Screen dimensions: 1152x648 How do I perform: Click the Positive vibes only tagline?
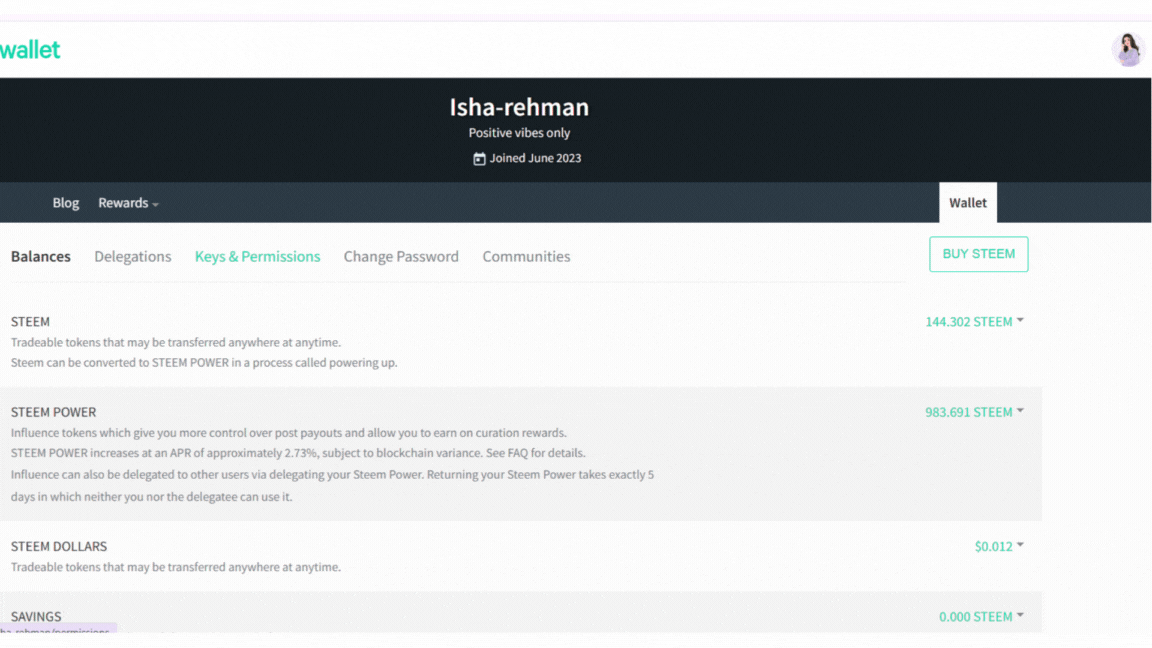[519, 133]
